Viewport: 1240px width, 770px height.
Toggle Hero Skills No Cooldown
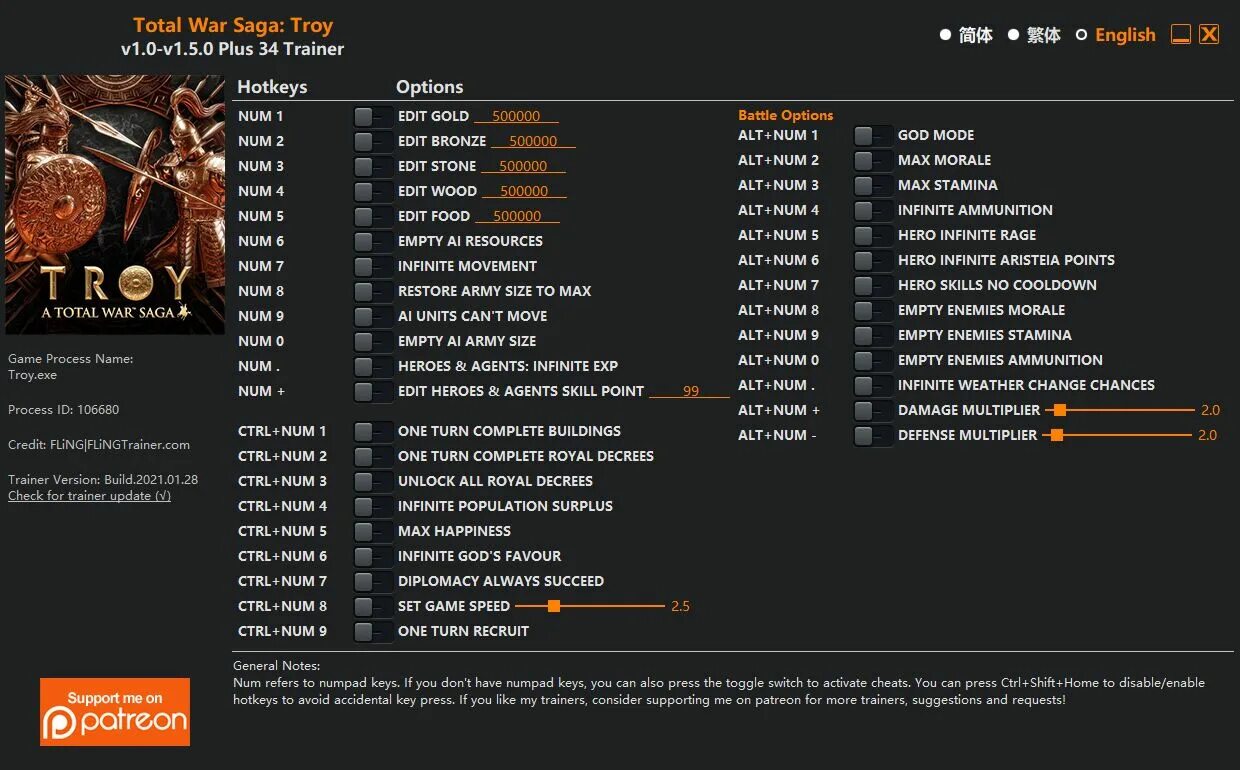tap(872, 286)
